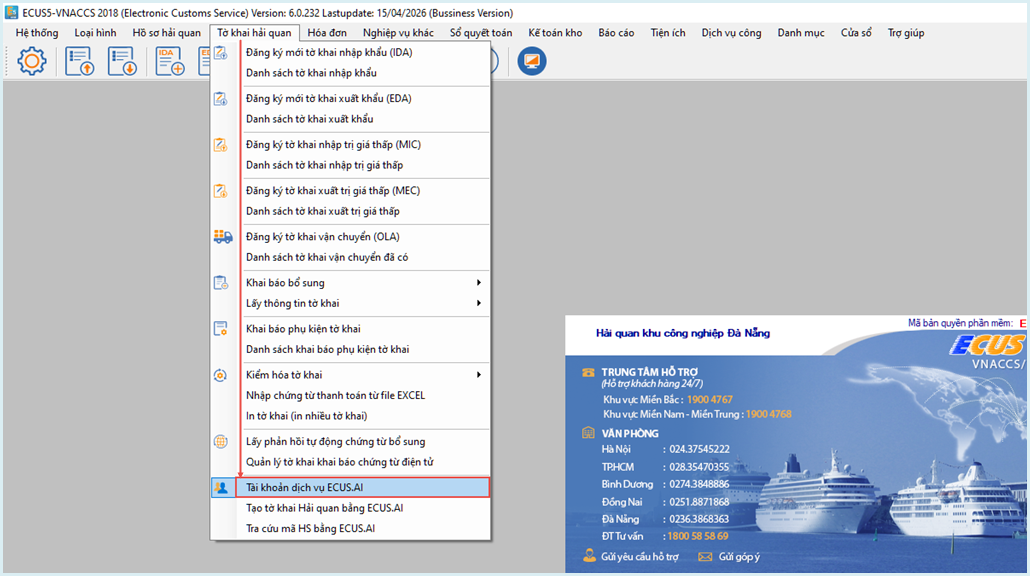
Task: Click the Hải quan khu công nghiệp Đà Nẵng header
Action: pyautogui.click(x=682, y=333)
